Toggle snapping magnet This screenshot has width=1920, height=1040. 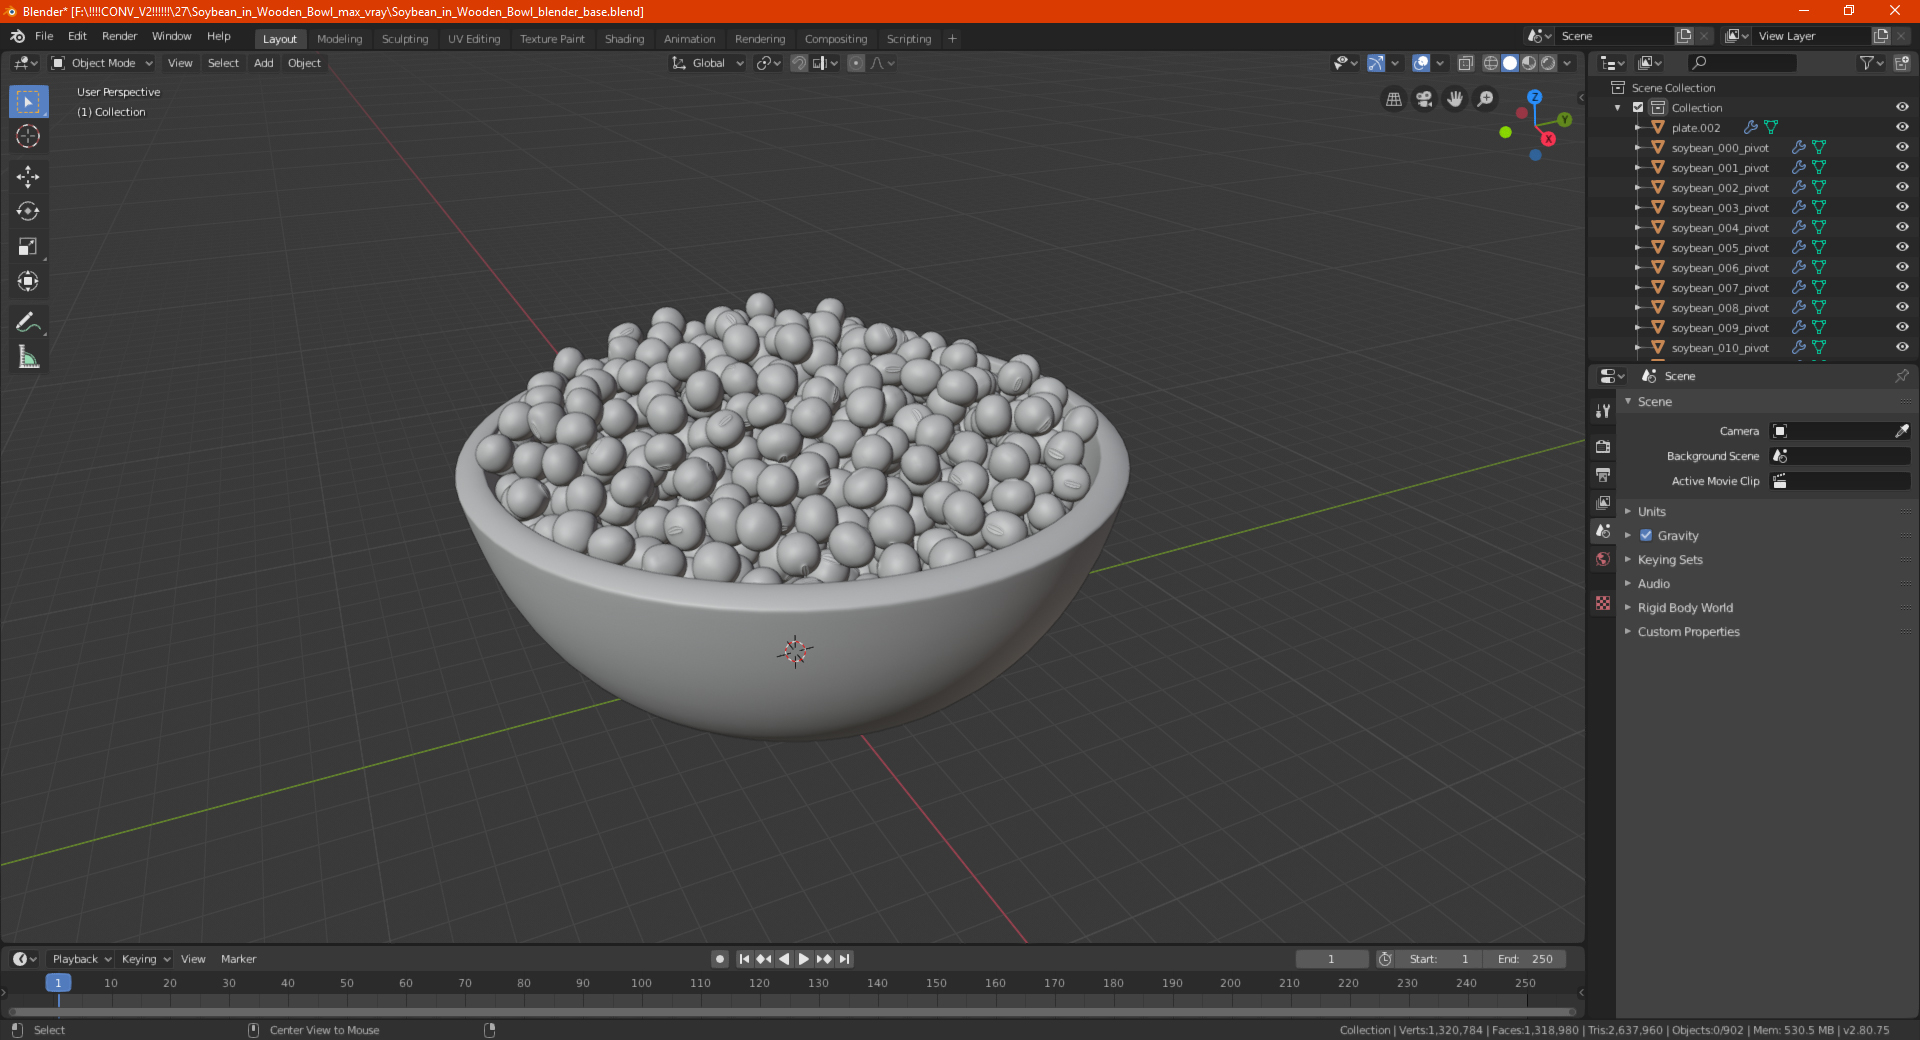799,63
